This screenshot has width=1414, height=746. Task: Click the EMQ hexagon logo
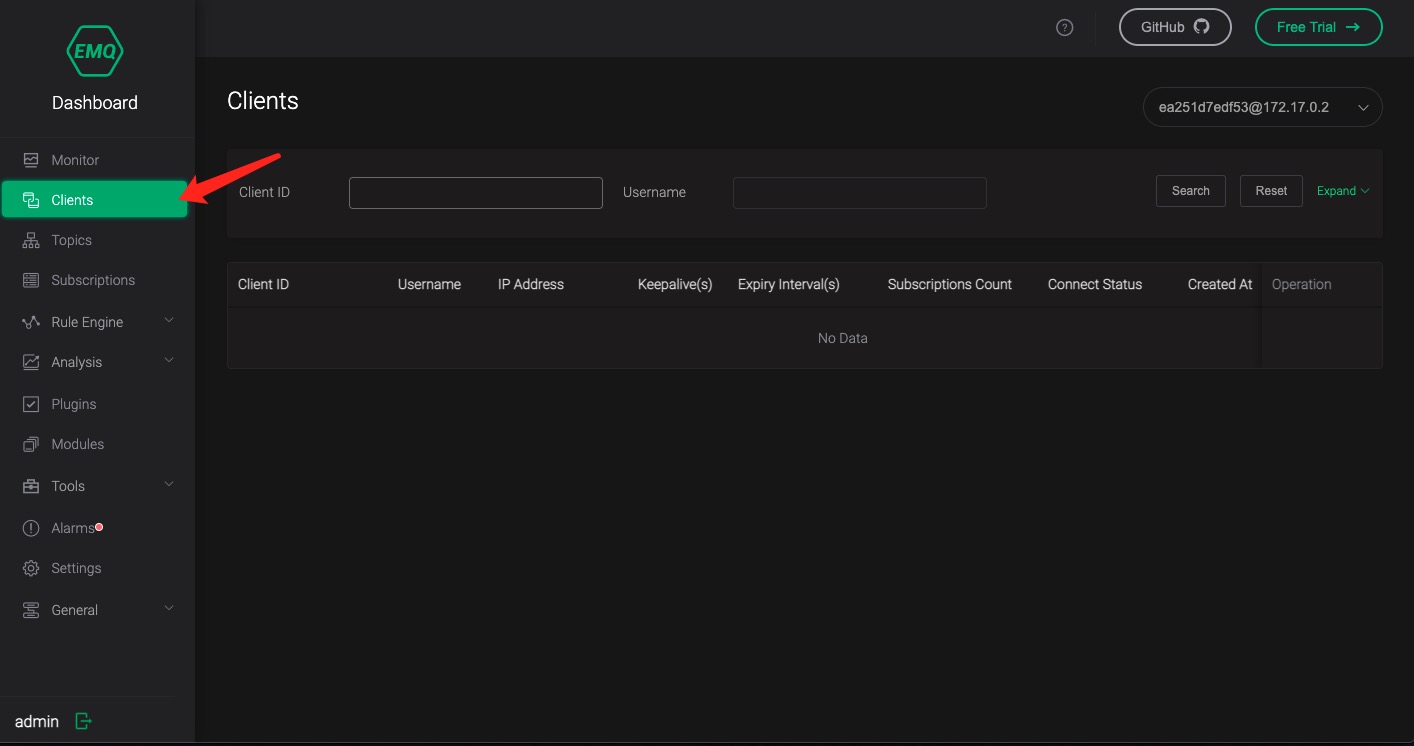(95, 49)
